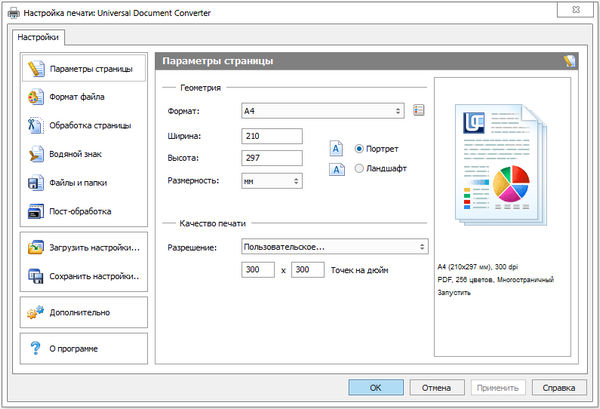Click the Формат файла palette icon
600x409 pixels.
pos(36,97)
